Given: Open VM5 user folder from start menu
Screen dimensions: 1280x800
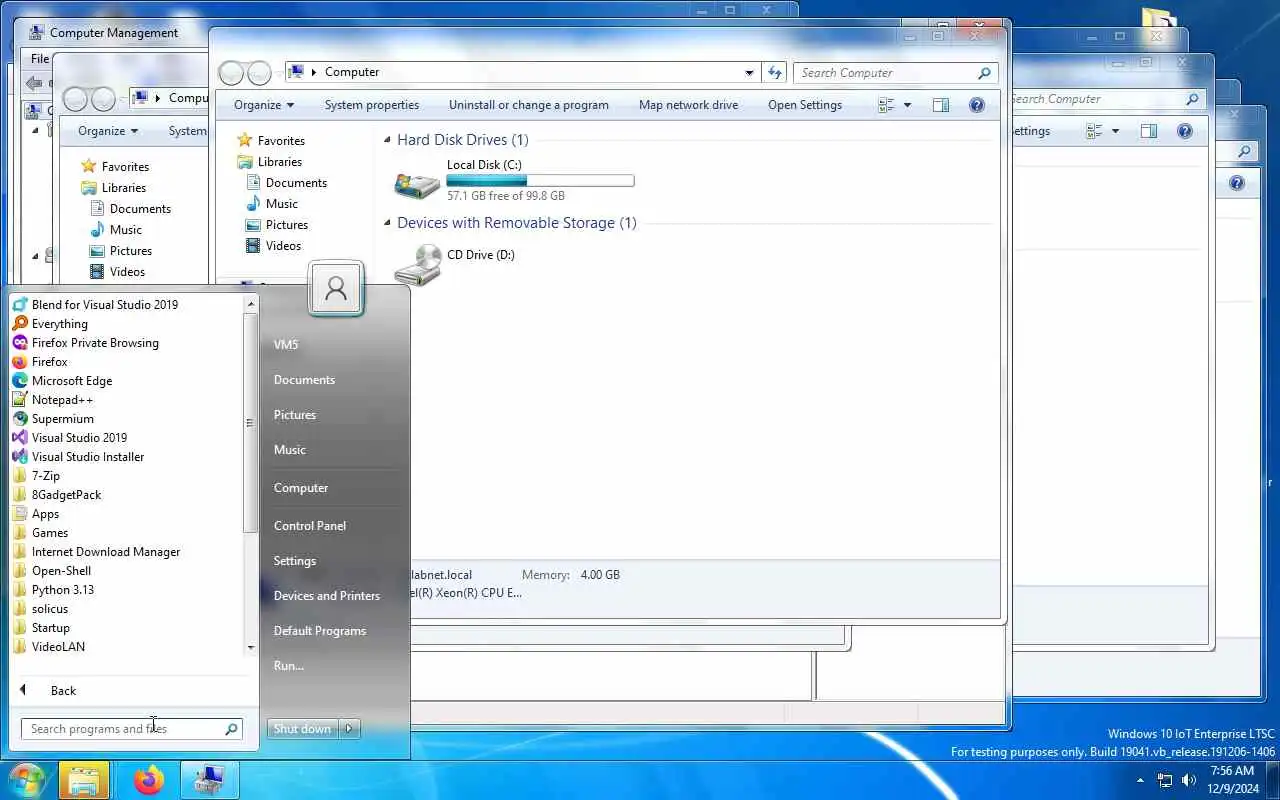Looking at the screenshot, I should 286,345.
